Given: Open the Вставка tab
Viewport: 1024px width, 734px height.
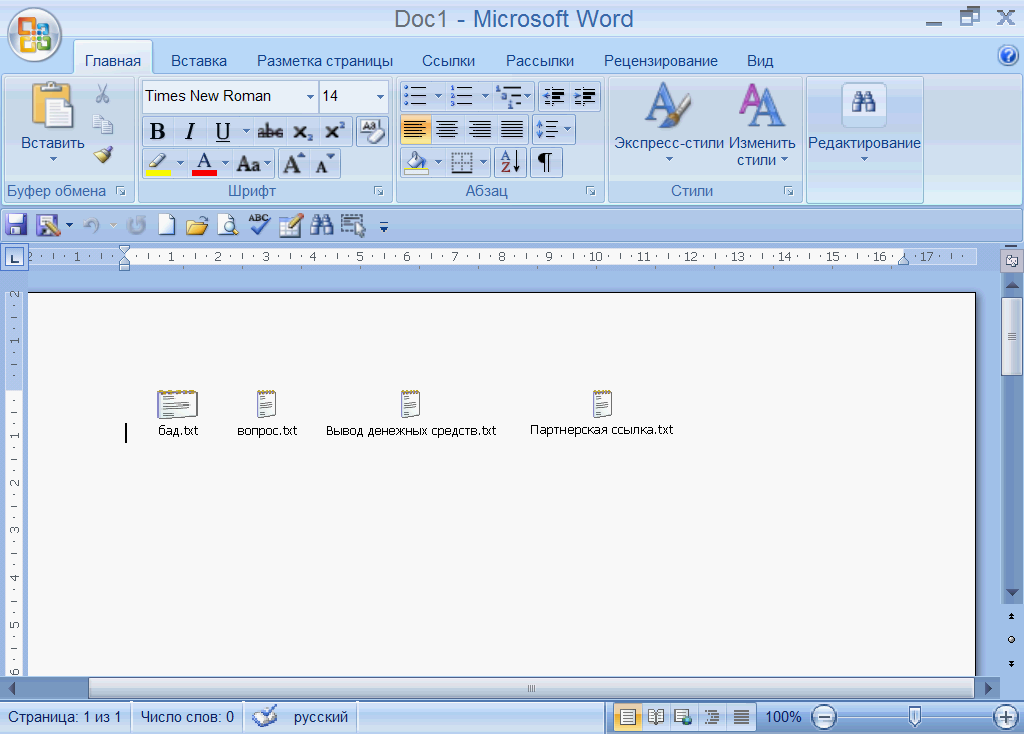Looking at the screenshot, I should click(199, 61).
